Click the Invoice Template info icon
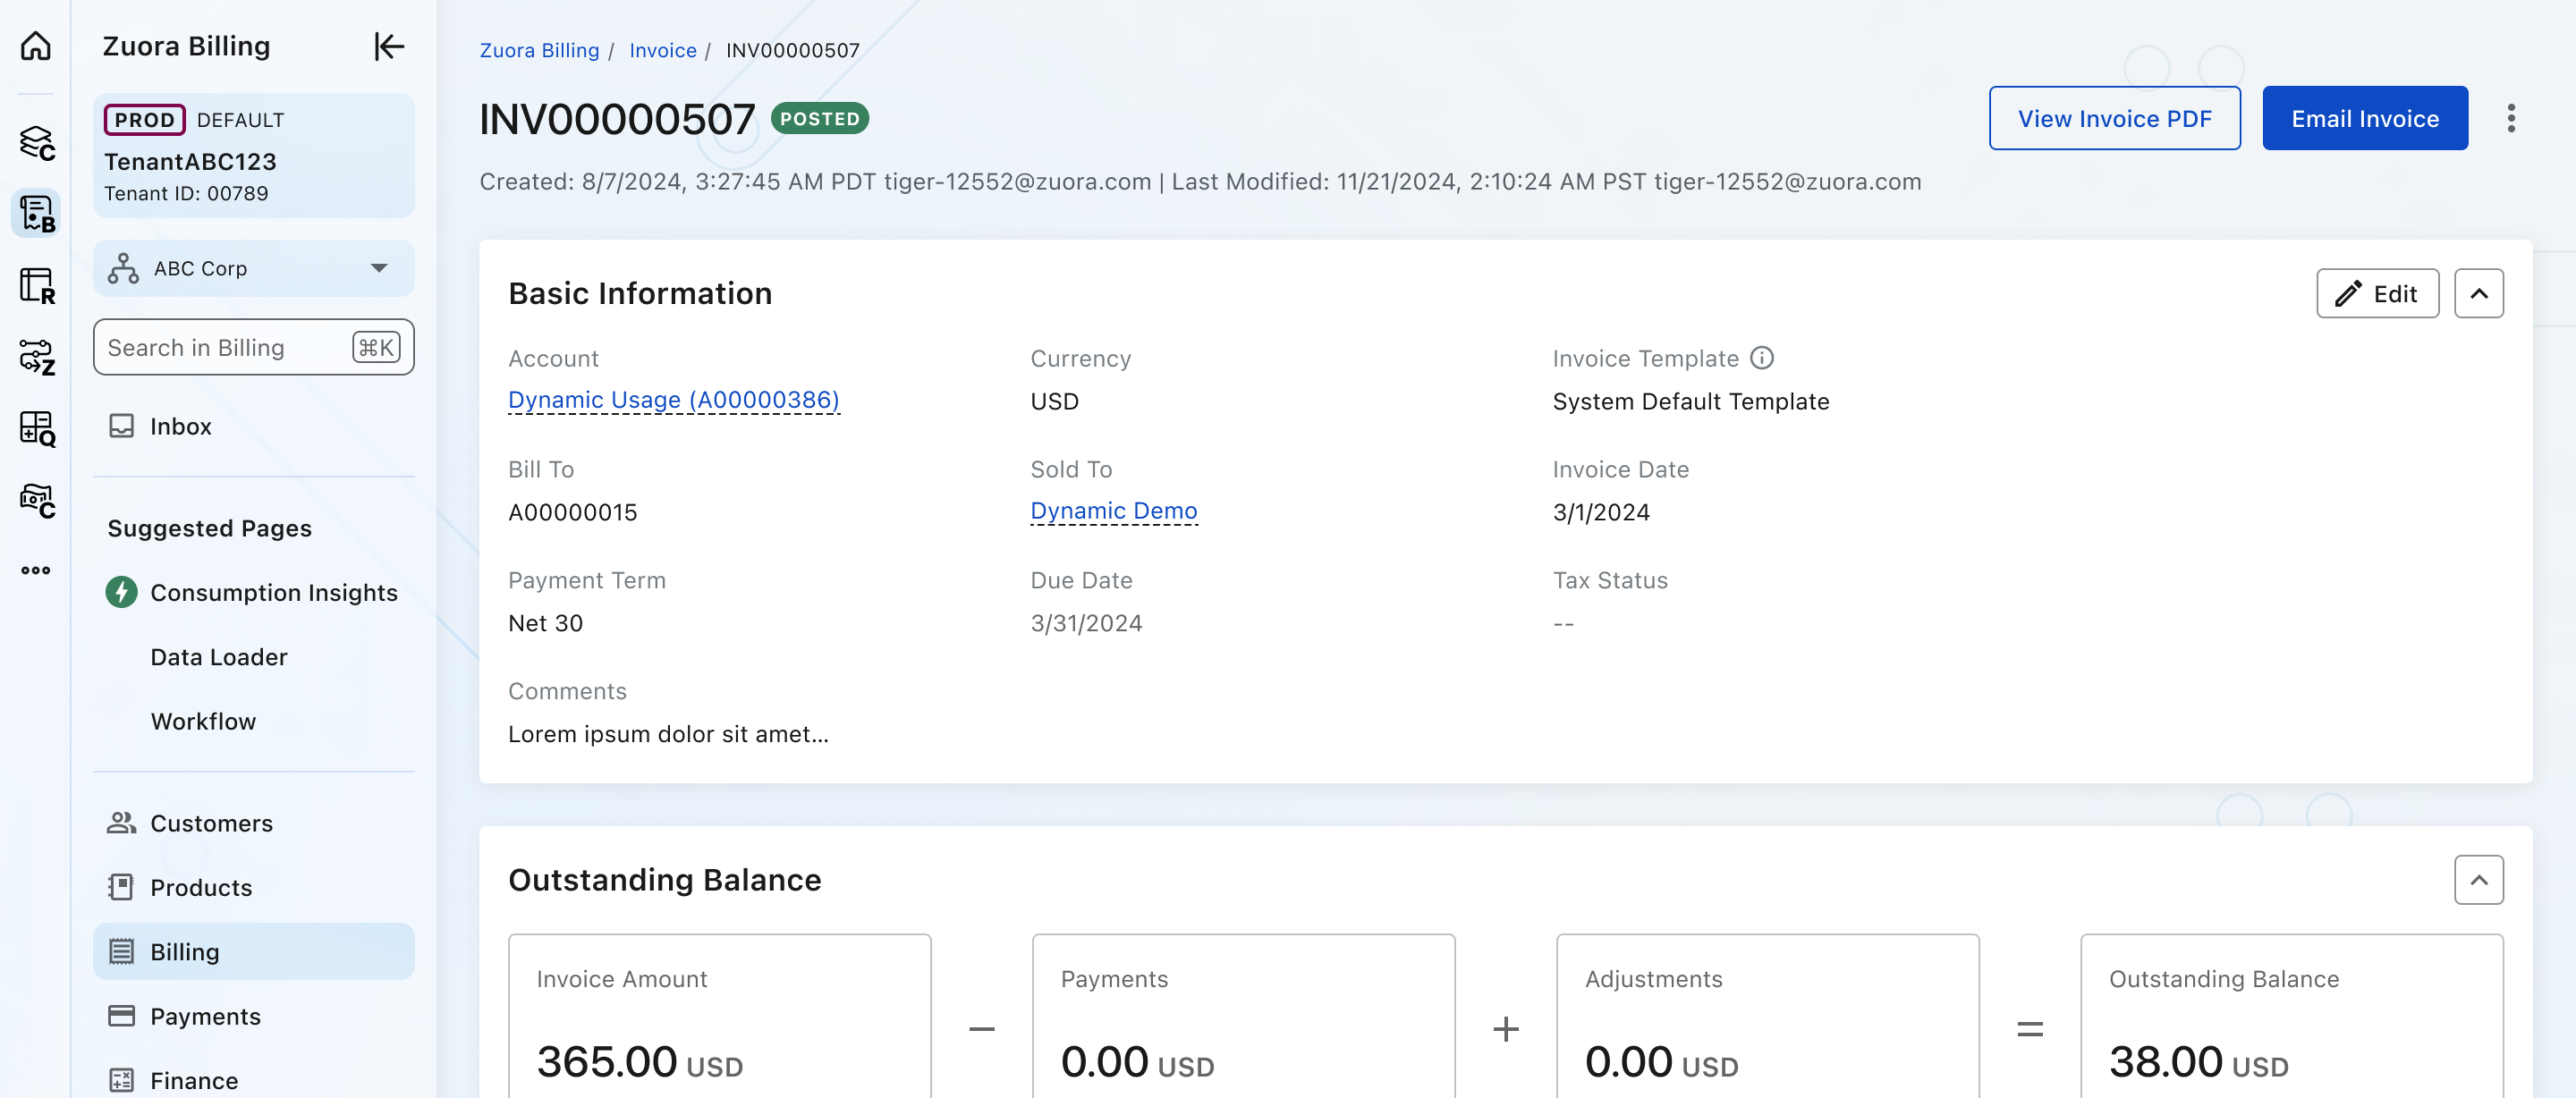Image resolution: width=2576 pixels, height=1098 pixels. tap(1762, 358)
